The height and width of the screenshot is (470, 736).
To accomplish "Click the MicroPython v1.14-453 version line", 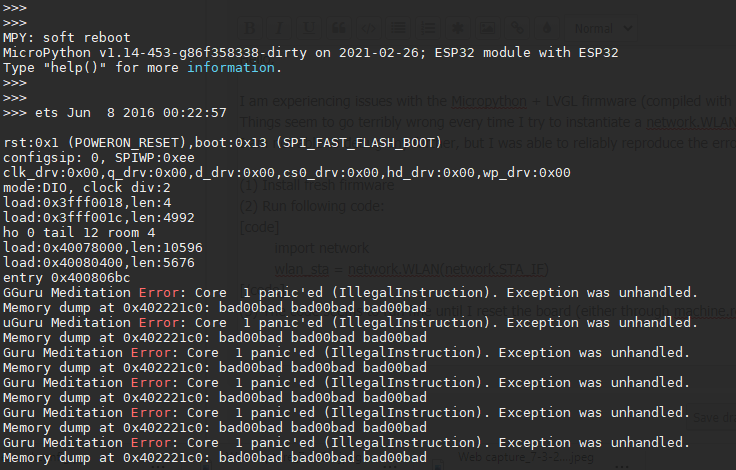I will [310, 53].
